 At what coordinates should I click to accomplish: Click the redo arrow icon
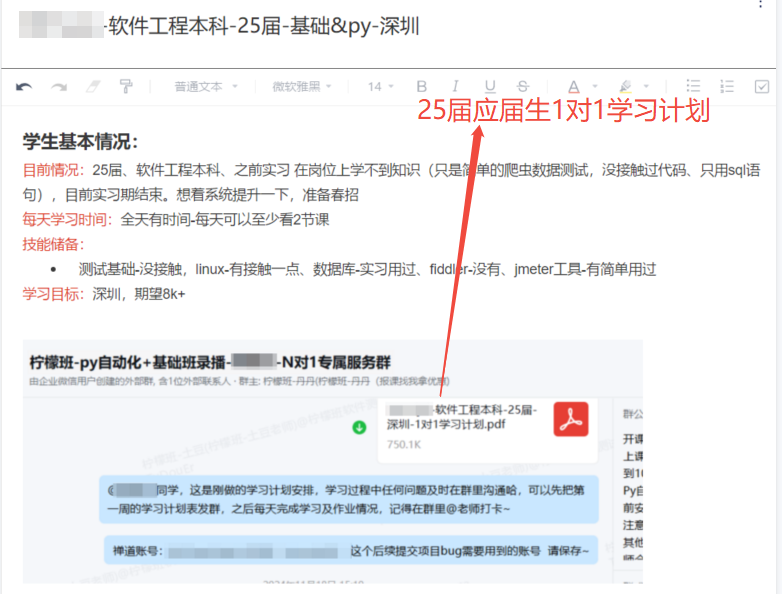click(59, 87)
